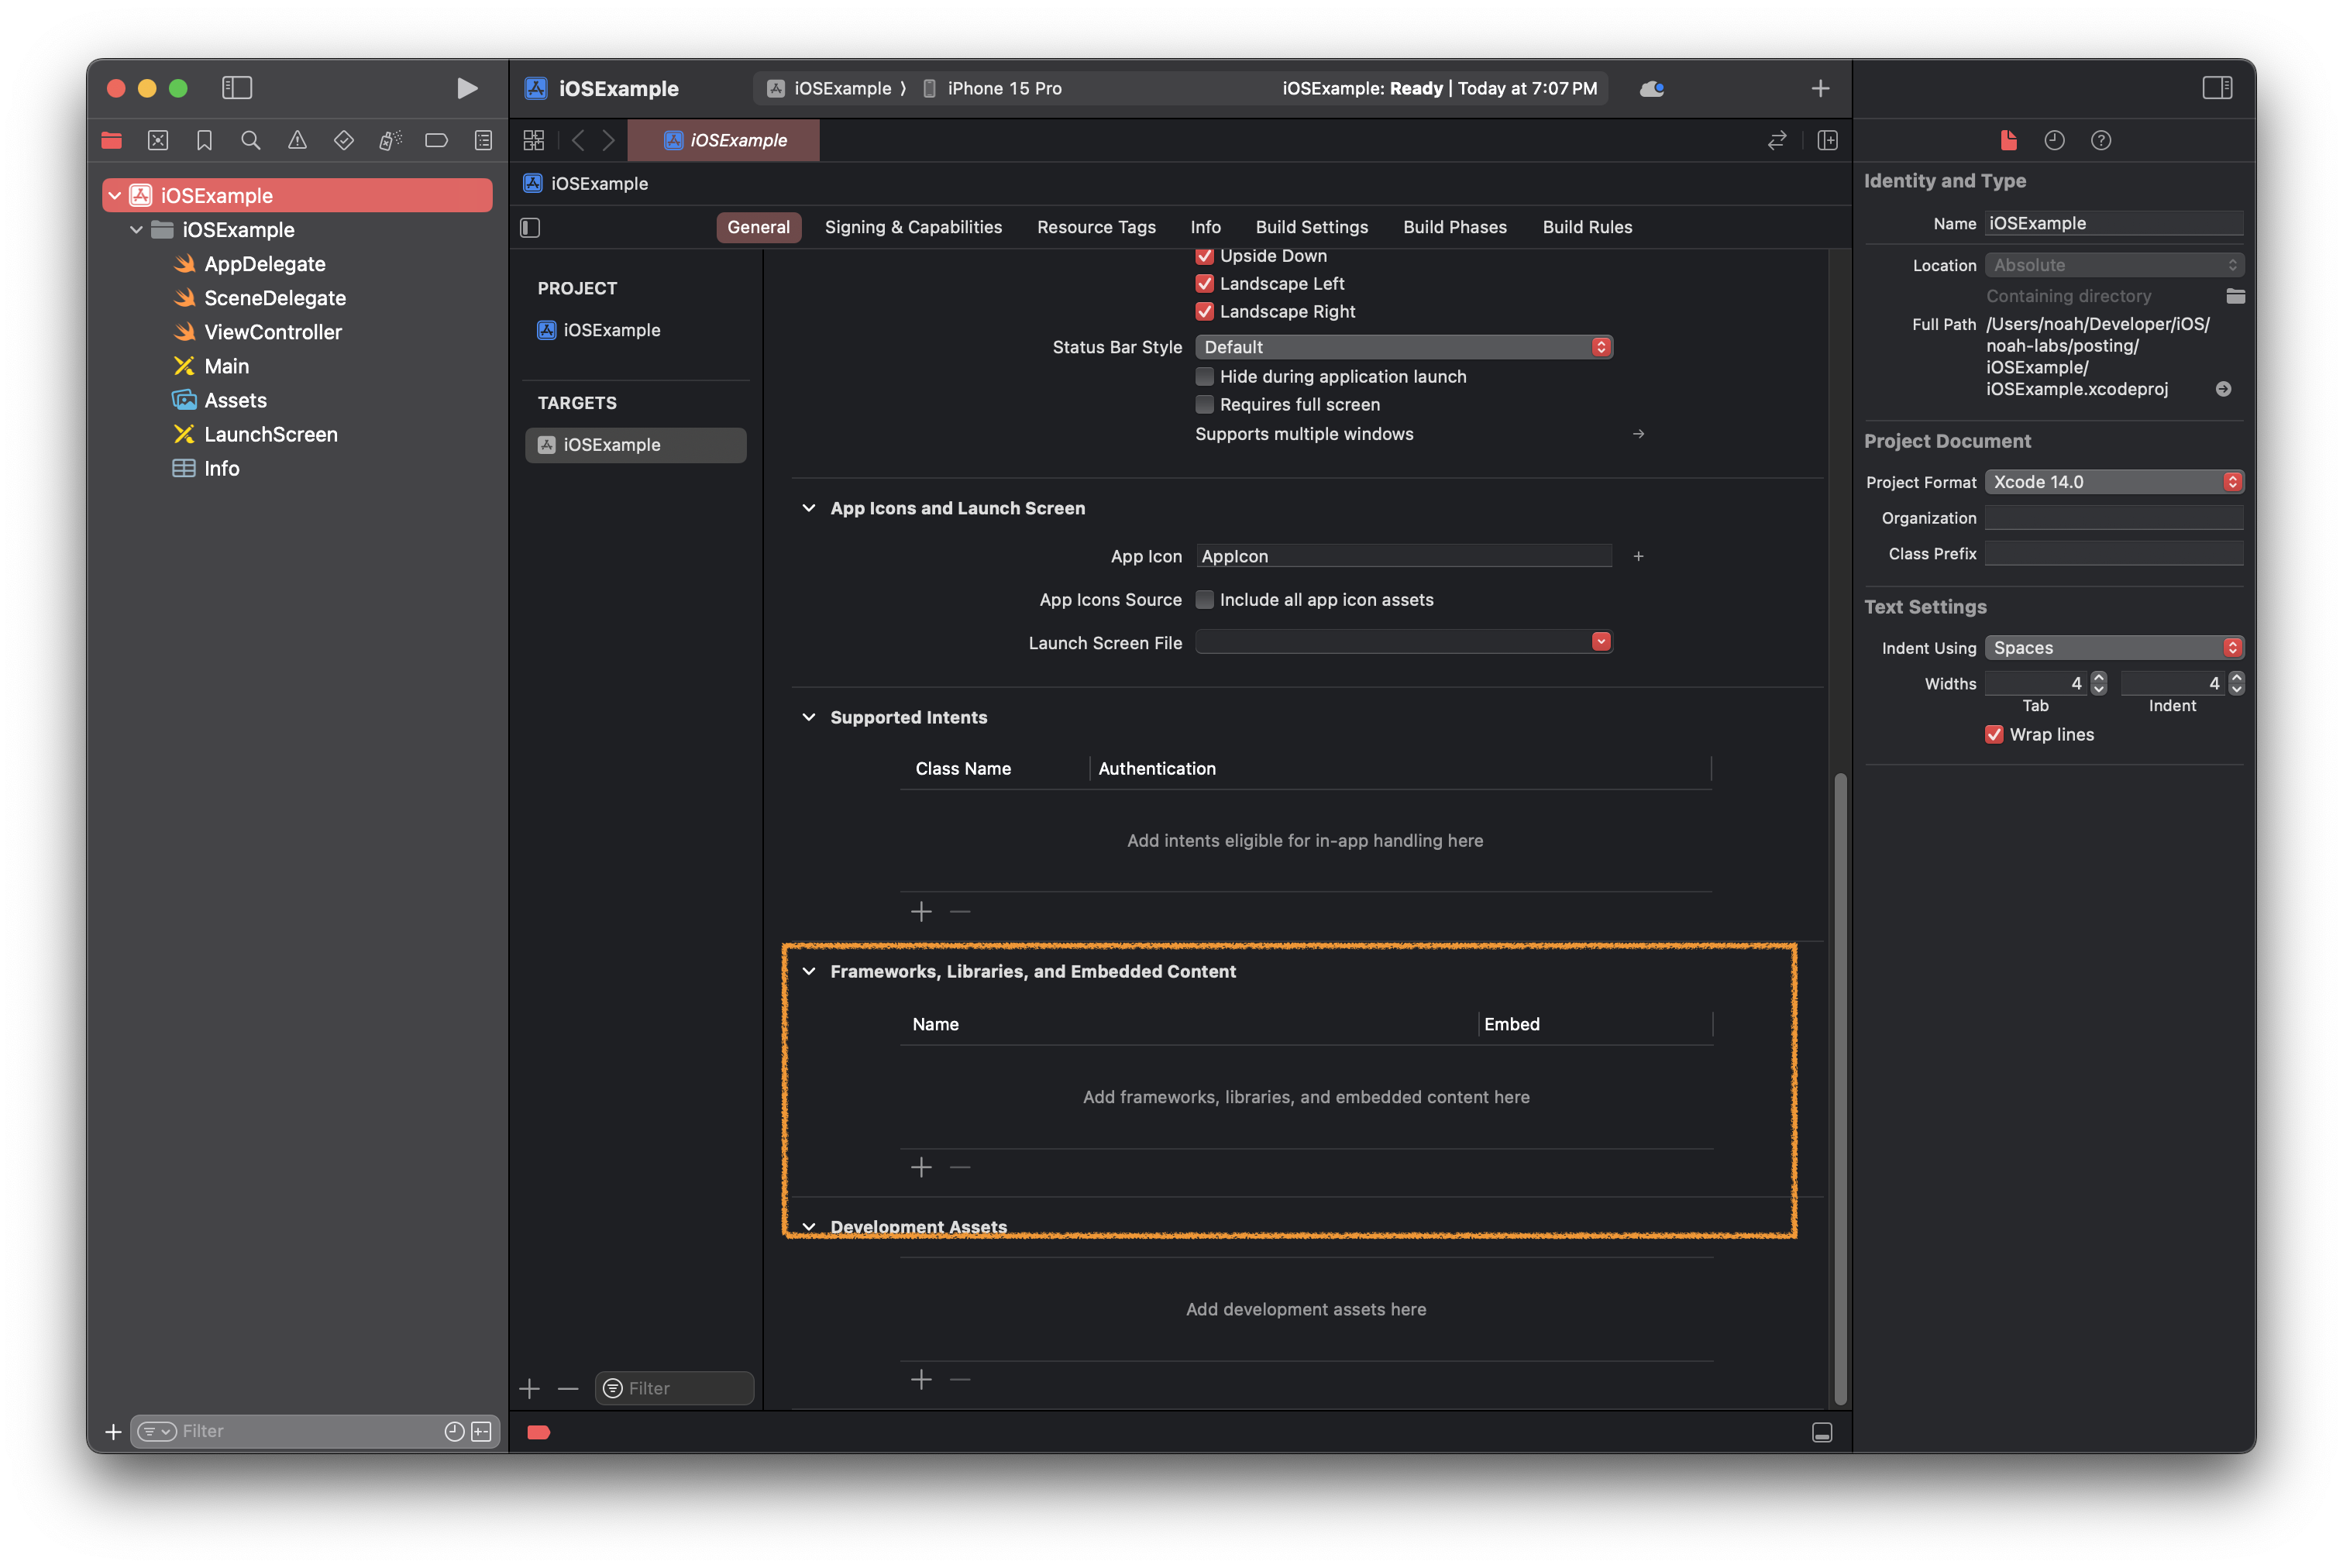This screenshot has height=1568, width=2343.
Task: Increment the Tab width stepper
Action: 2099,678
